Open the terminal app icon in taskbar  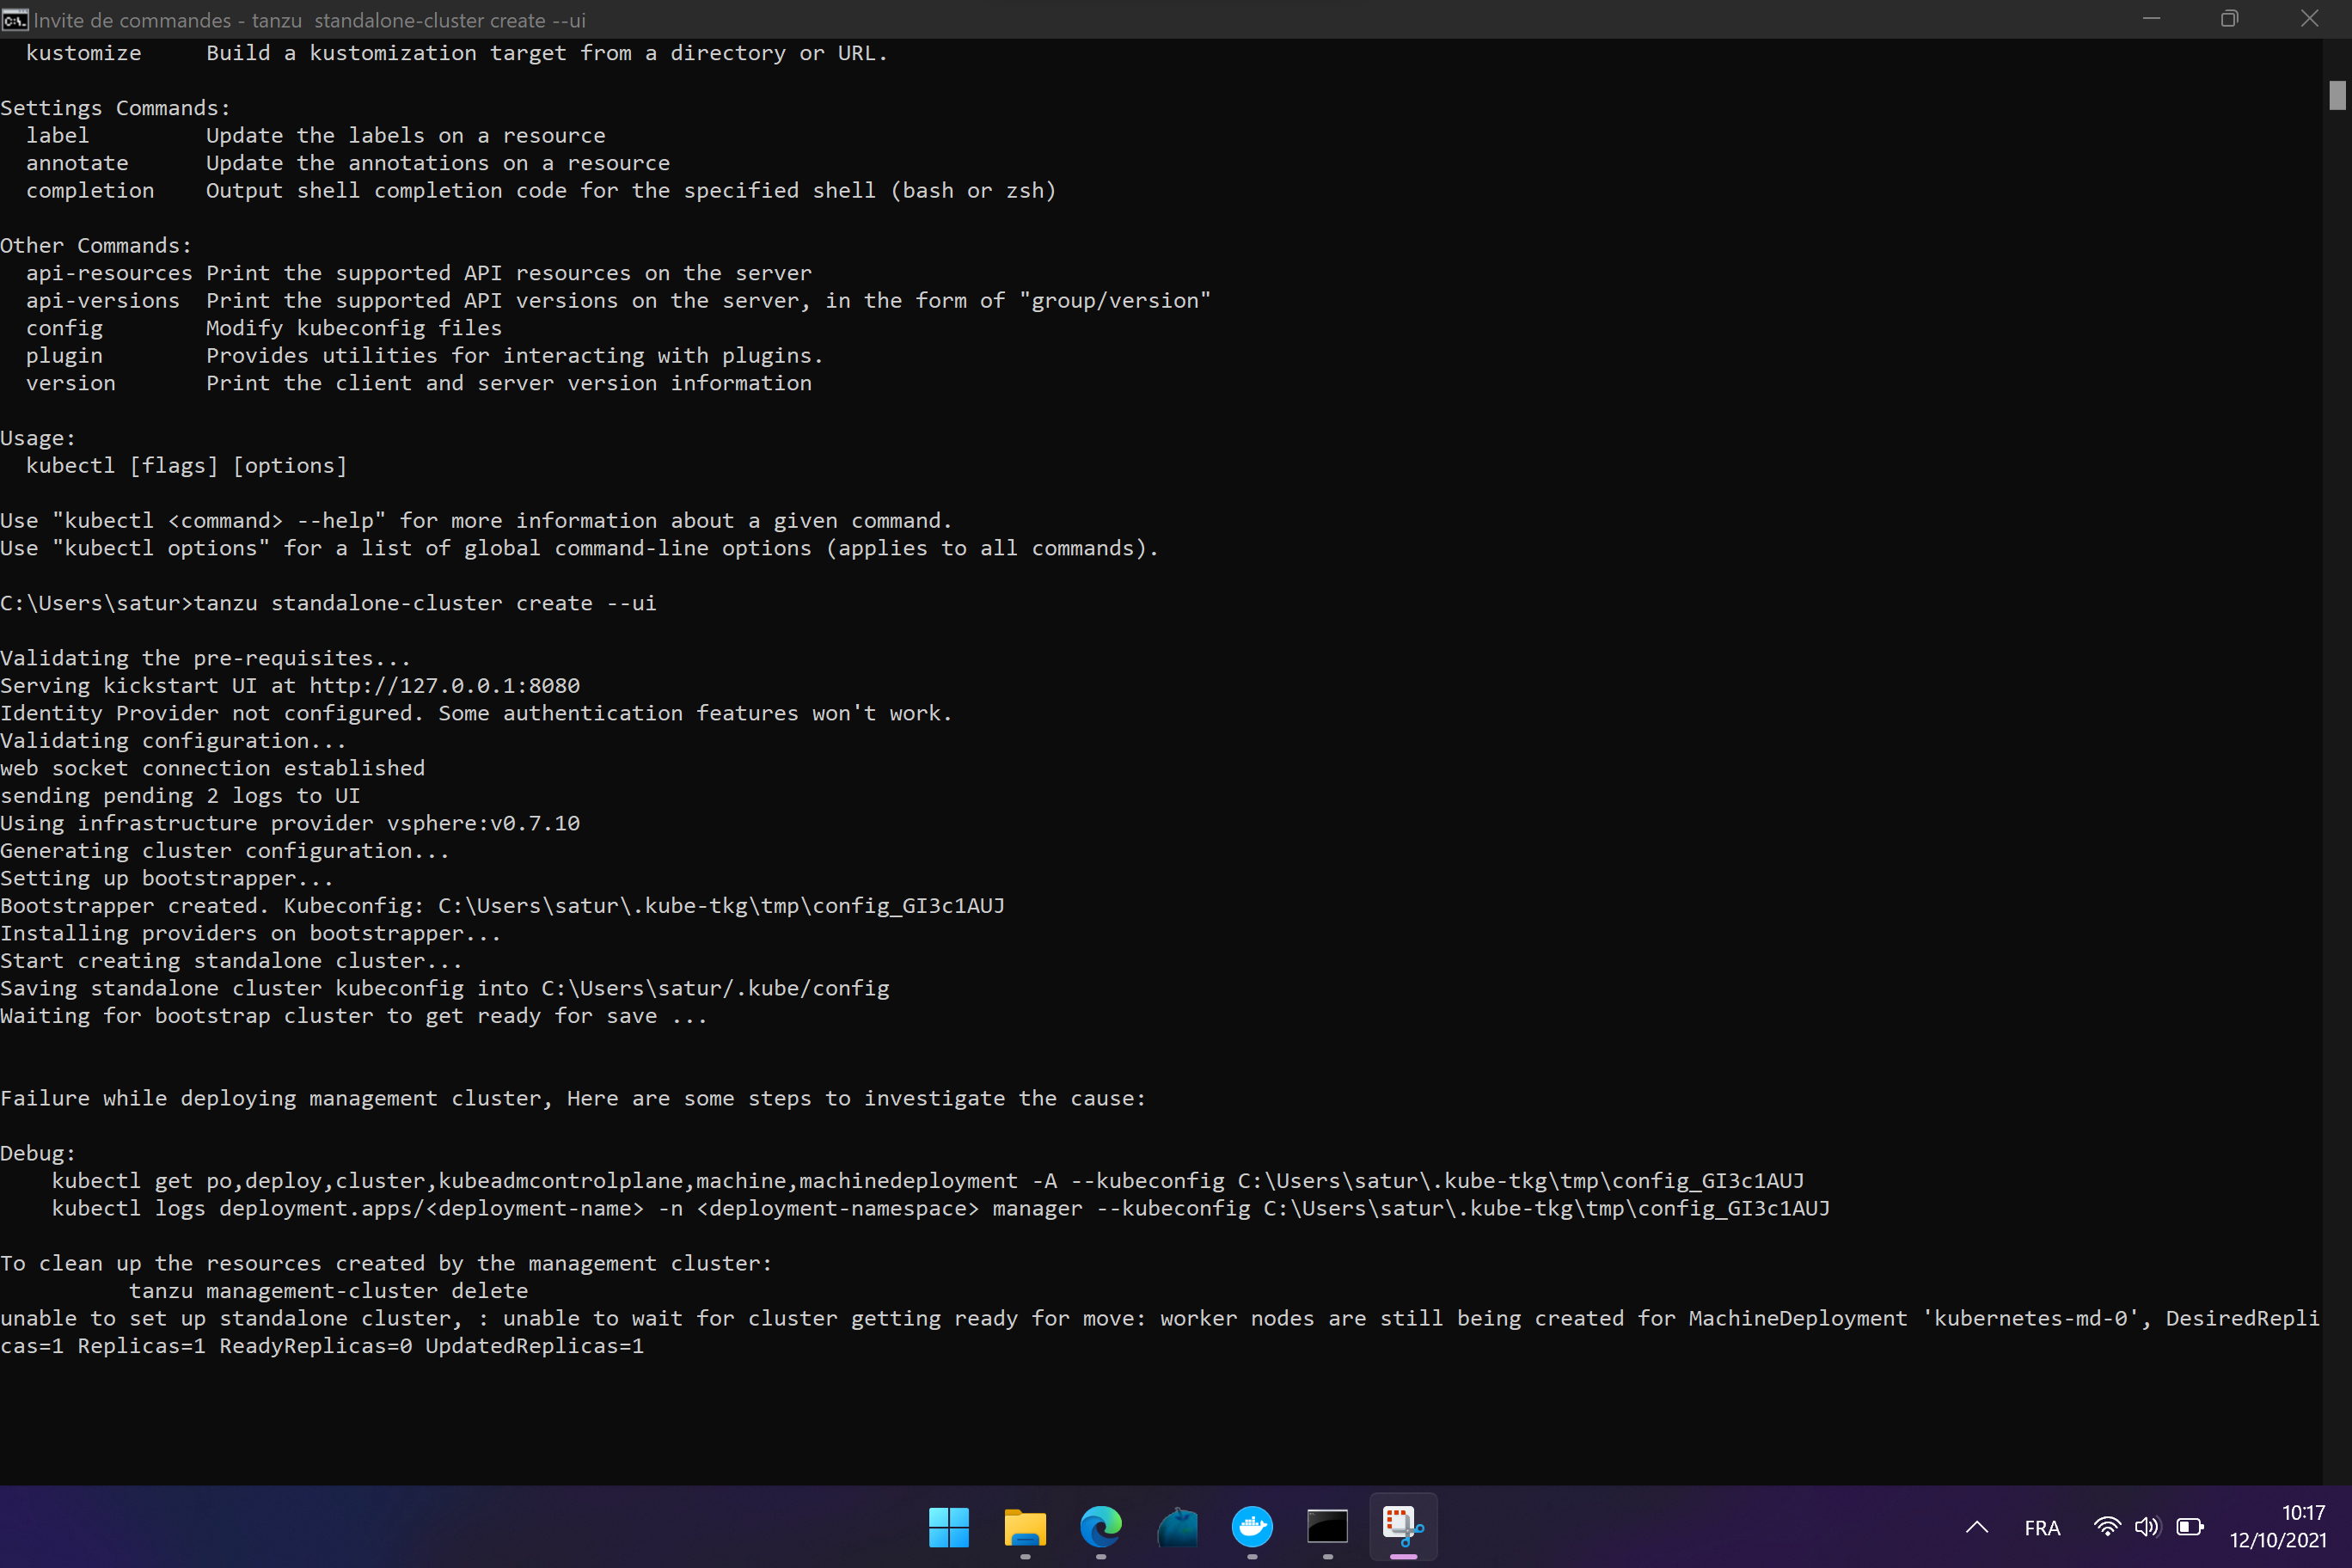pos(1327,1528)
